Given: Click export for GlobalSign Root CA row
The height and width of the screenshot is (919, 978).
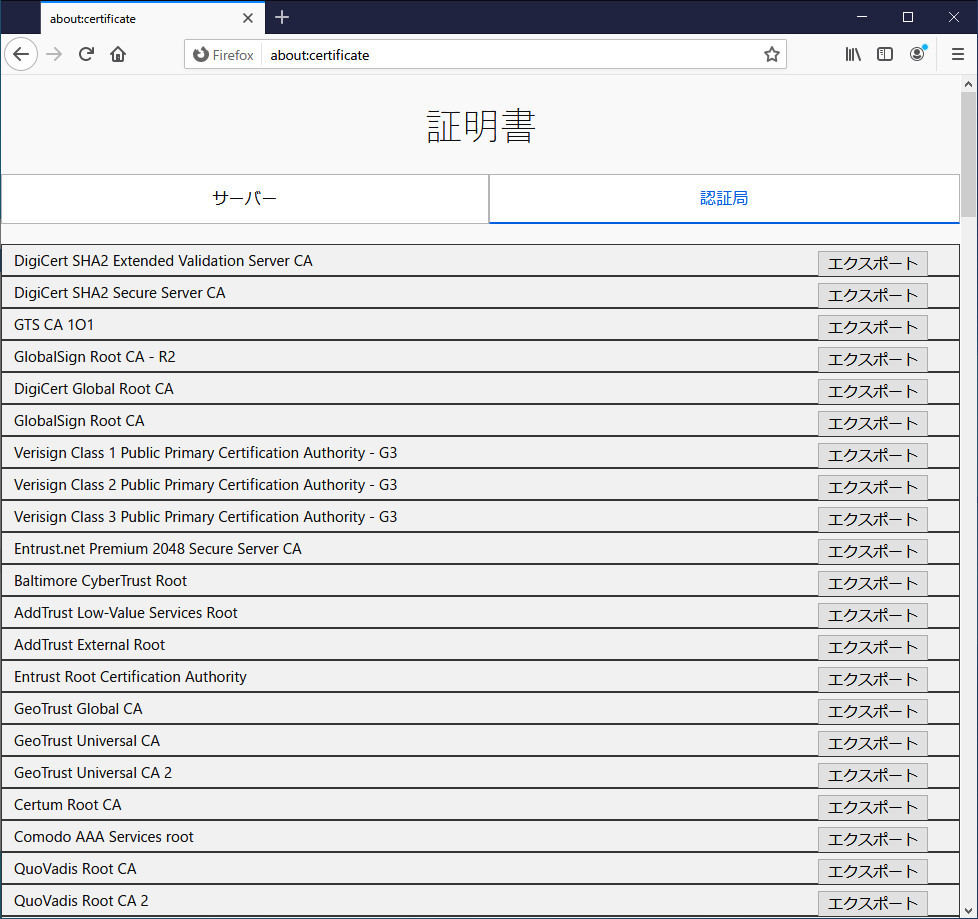Looking at the screenshot, I should (x=873, y=424).
